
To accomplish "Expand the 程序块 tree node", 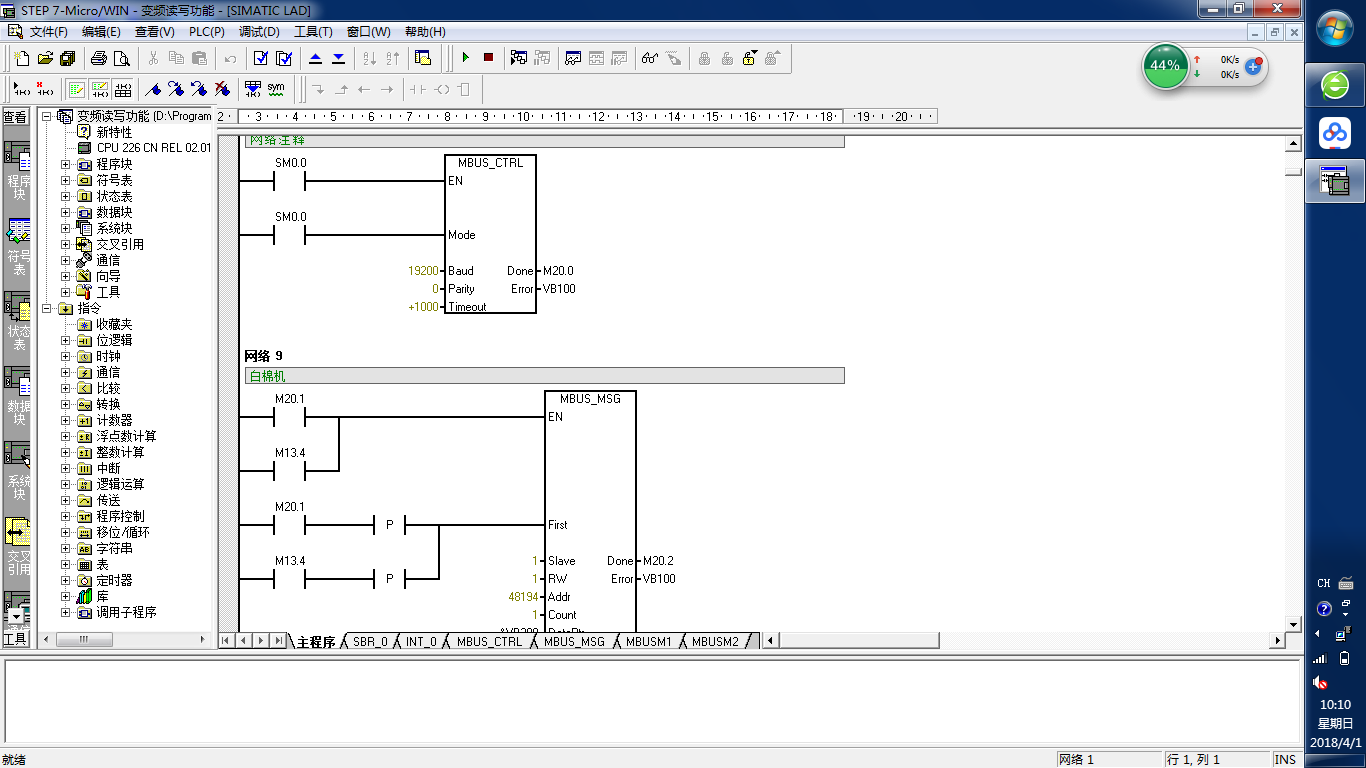I will click(x=66, y=164).
